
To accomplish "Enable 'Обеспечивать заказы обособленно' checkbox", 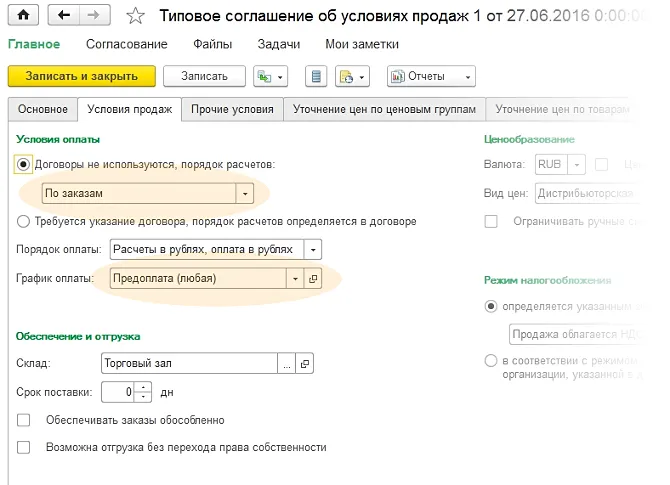I will pyautogui.click(x=24, y=420).
